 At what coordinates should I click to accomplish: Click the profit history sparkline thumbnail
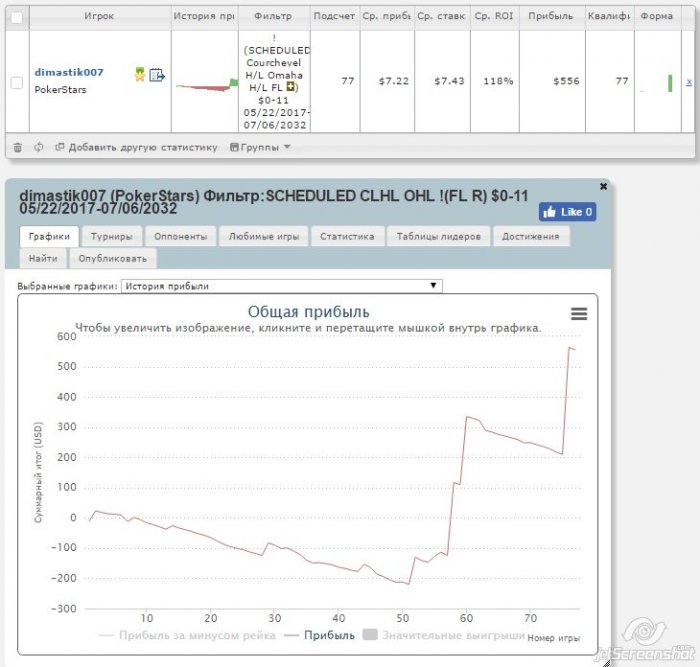[x=207, y=85]
